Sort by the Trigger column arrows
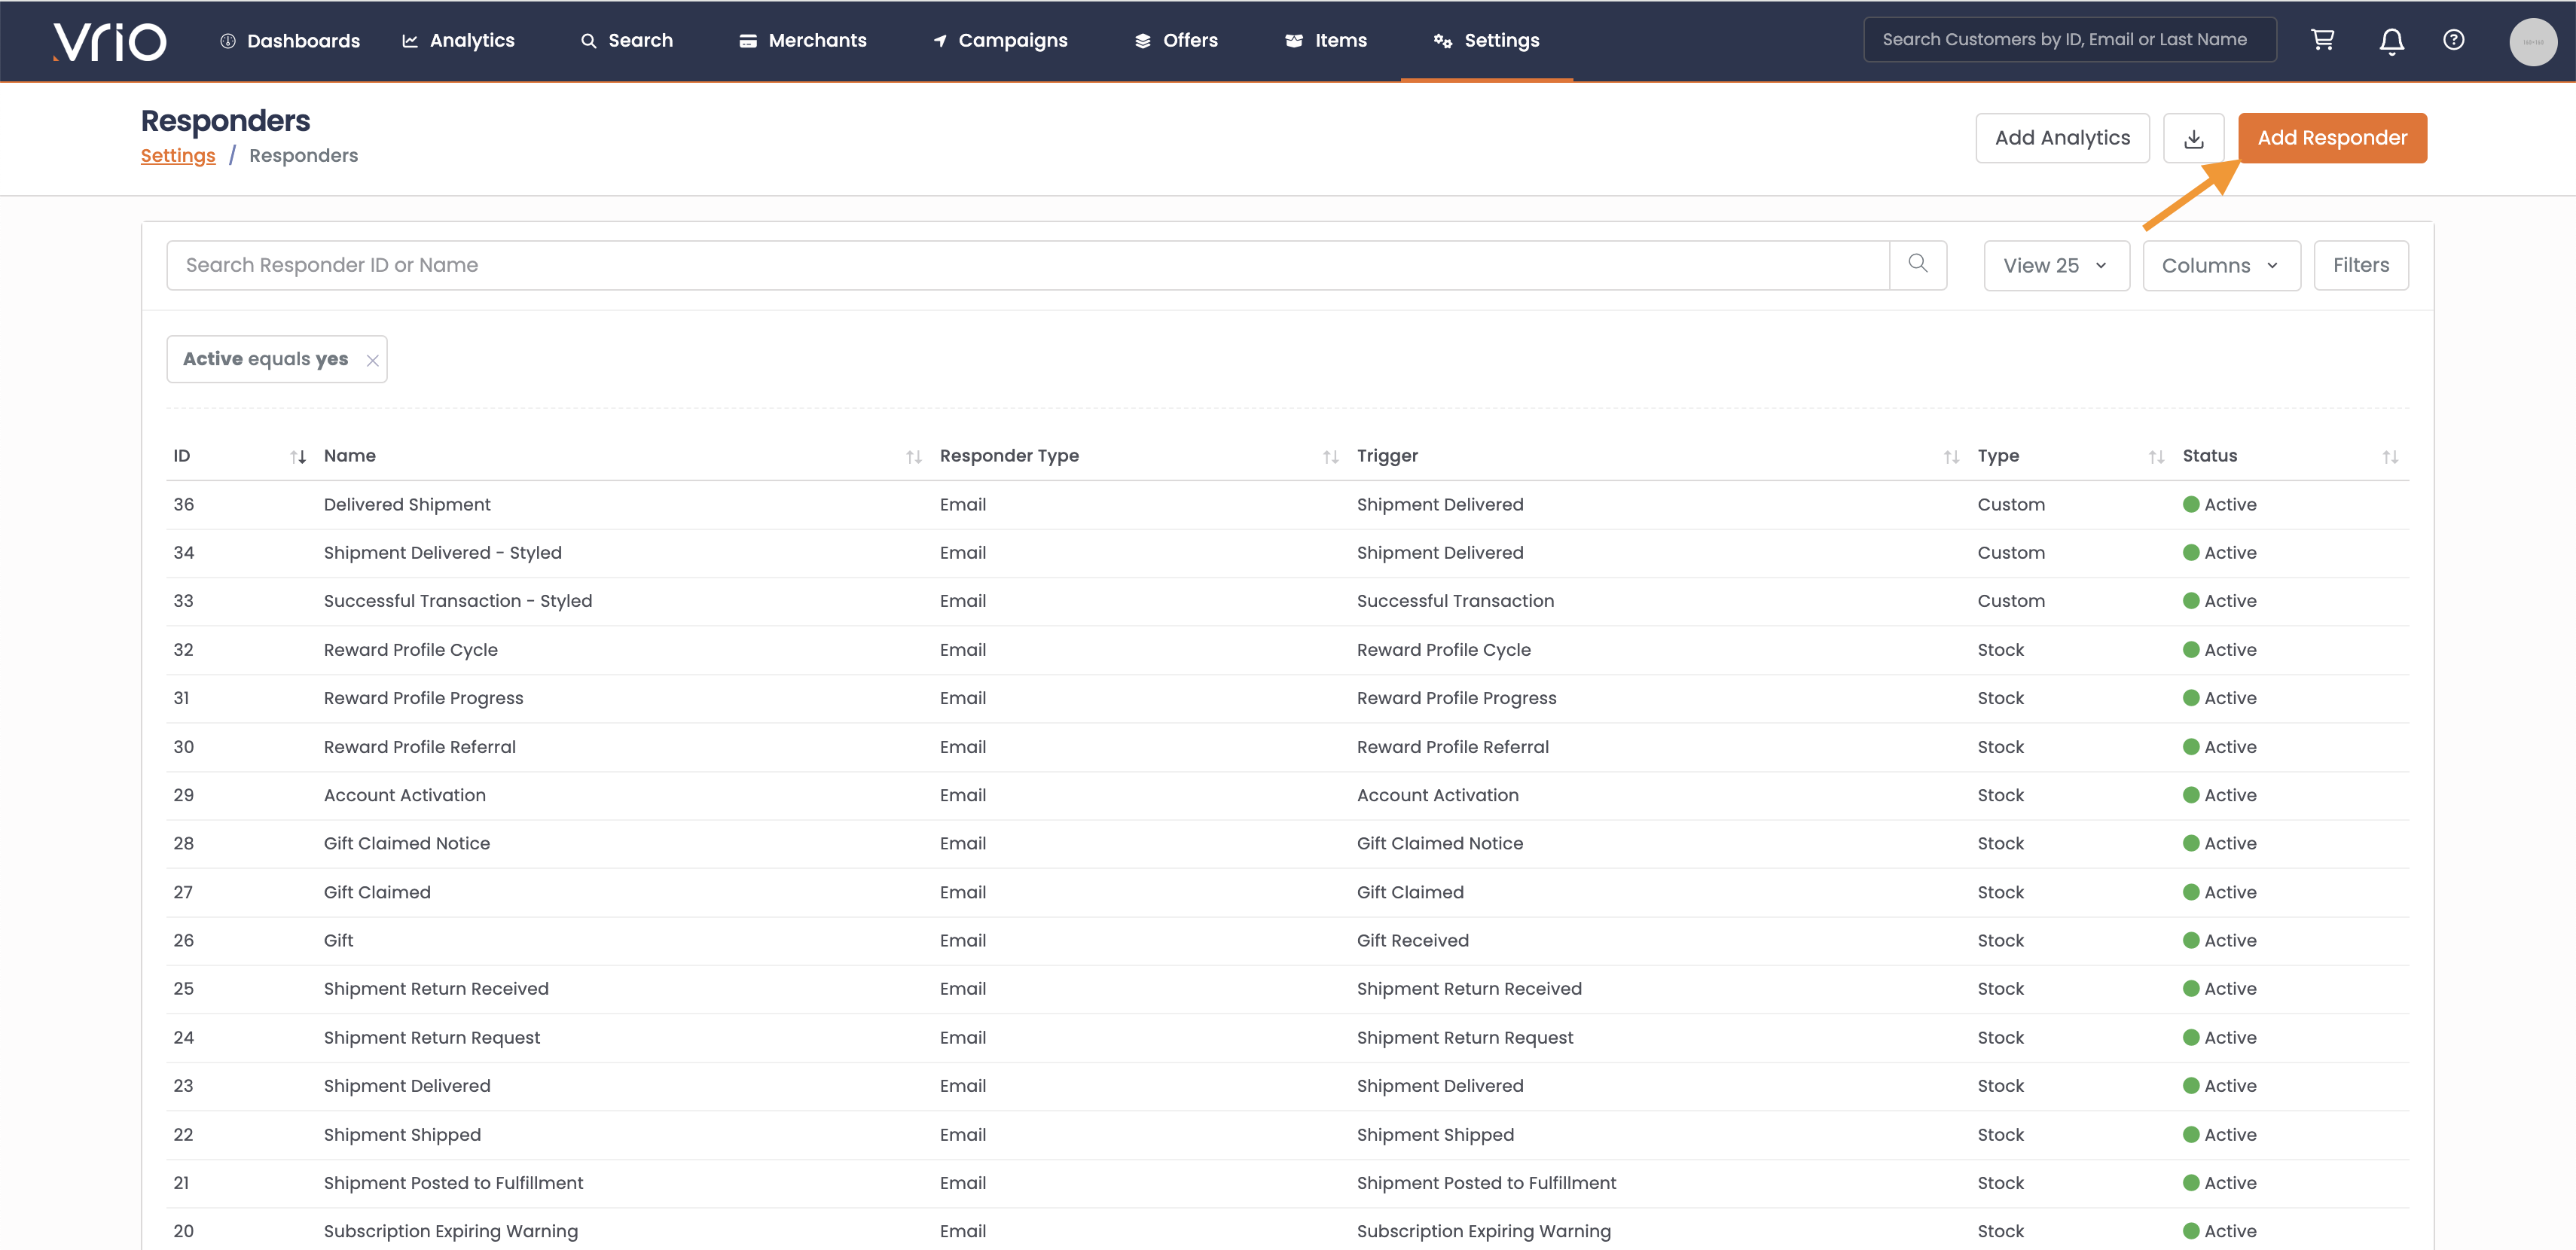This screenshot has width=2576, height=1250. [x=1951, y=456]
